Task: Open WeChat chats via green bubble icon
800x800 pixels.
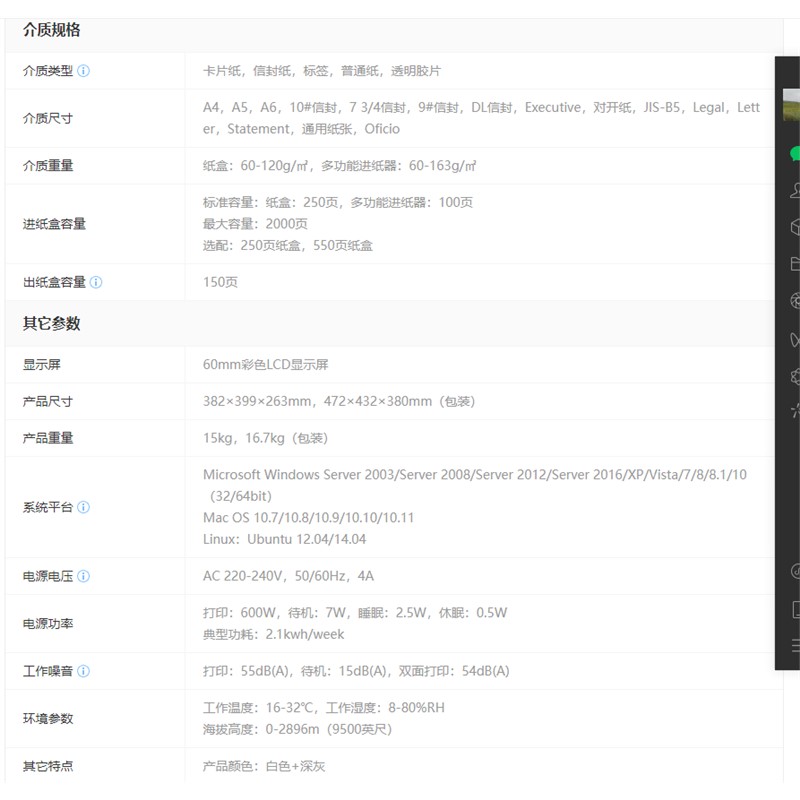Action: pyautogui.click(x=794, y=153)
